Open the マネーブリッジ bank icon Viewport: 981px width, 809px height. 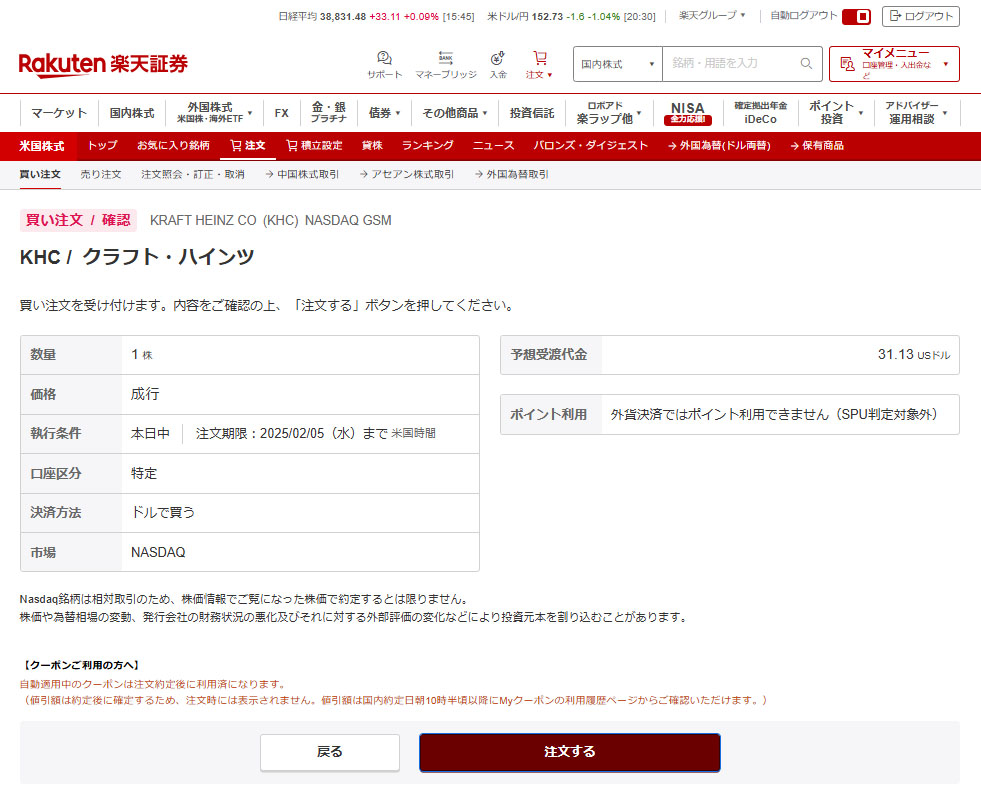(446, 59)
